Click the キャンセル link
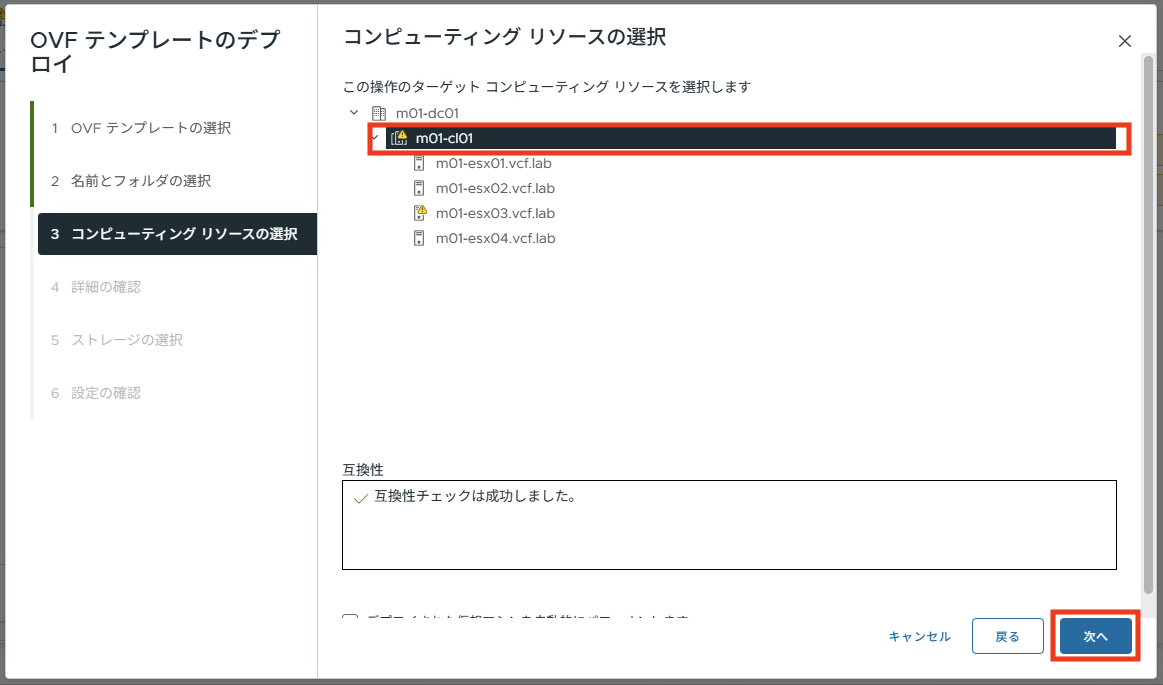The width and height of the screenshot is (1163, 685). 920,636
